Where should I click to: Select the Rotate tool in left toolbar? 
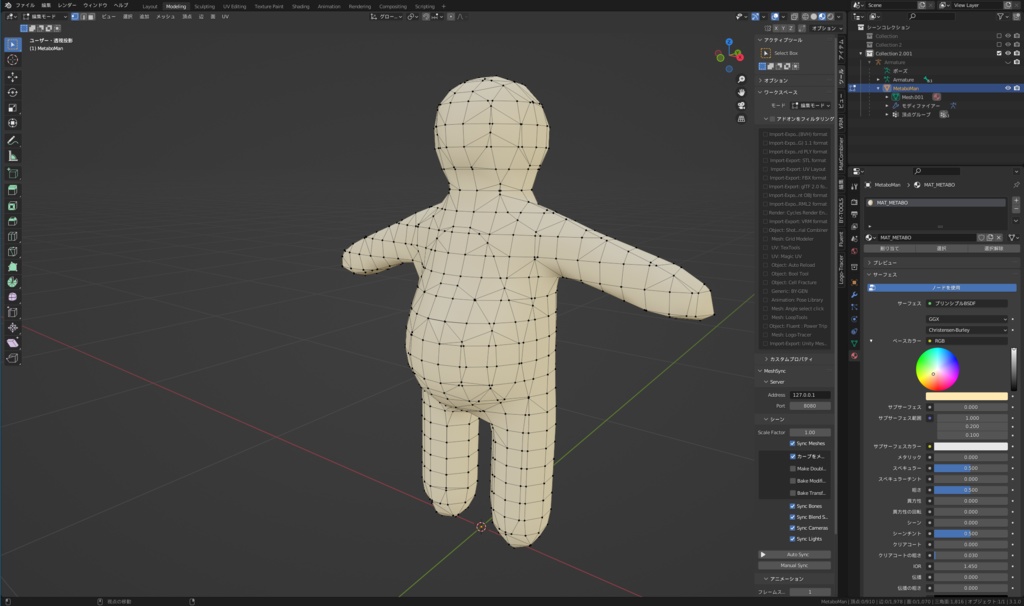pos(13,92)
